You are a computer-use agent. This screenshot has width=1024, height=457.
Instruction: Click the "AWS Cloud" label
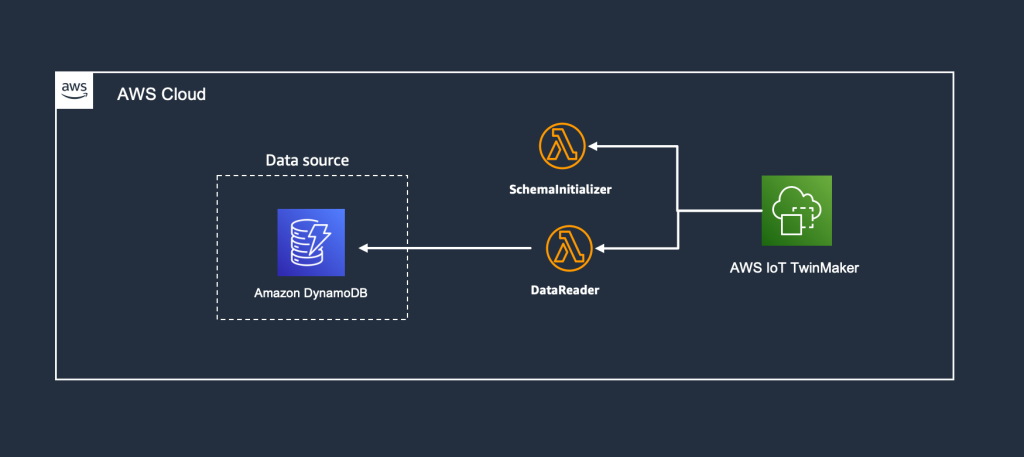(x=161, y=95)
